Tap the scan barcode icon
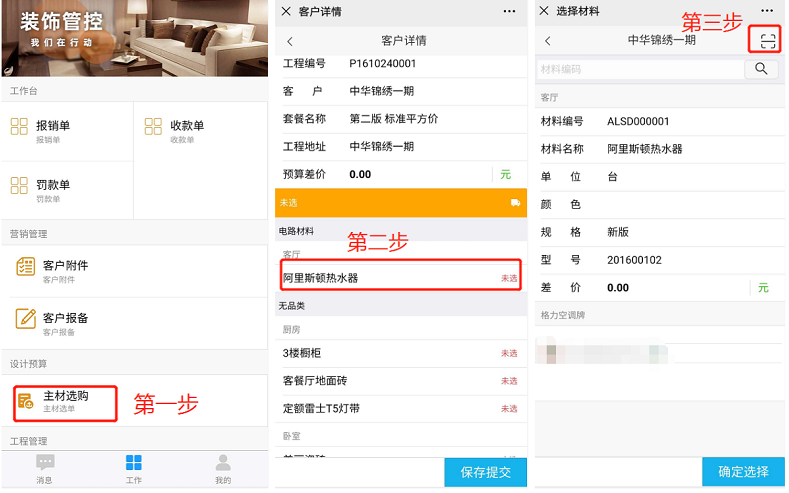The width and height of the screenshot is (789, 493). coord(767,40)
